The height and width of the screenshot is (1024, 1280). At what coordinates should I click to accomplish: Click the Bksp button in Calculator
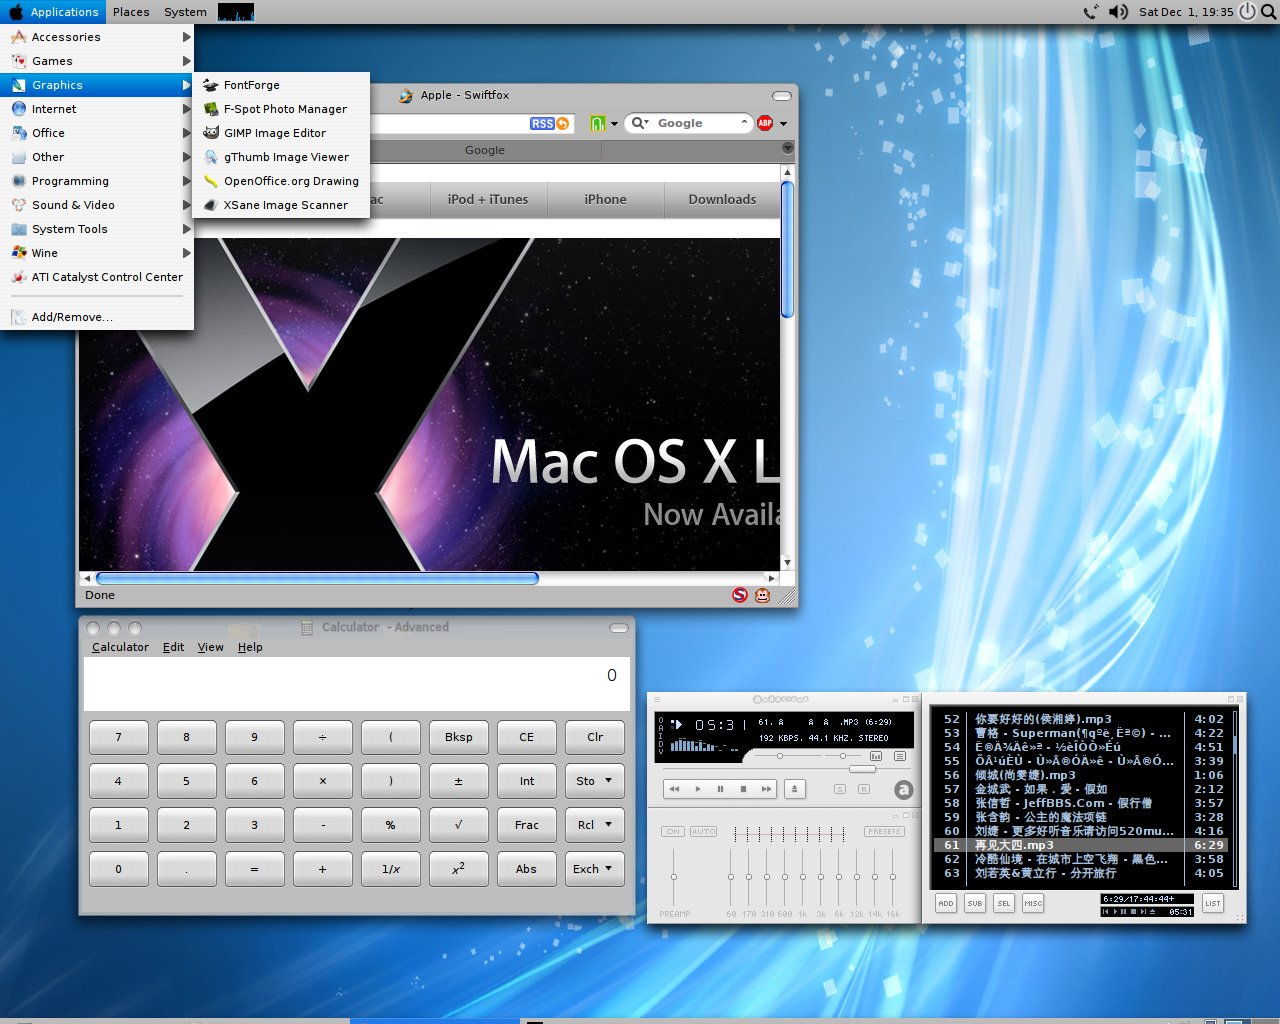(459, 738)
